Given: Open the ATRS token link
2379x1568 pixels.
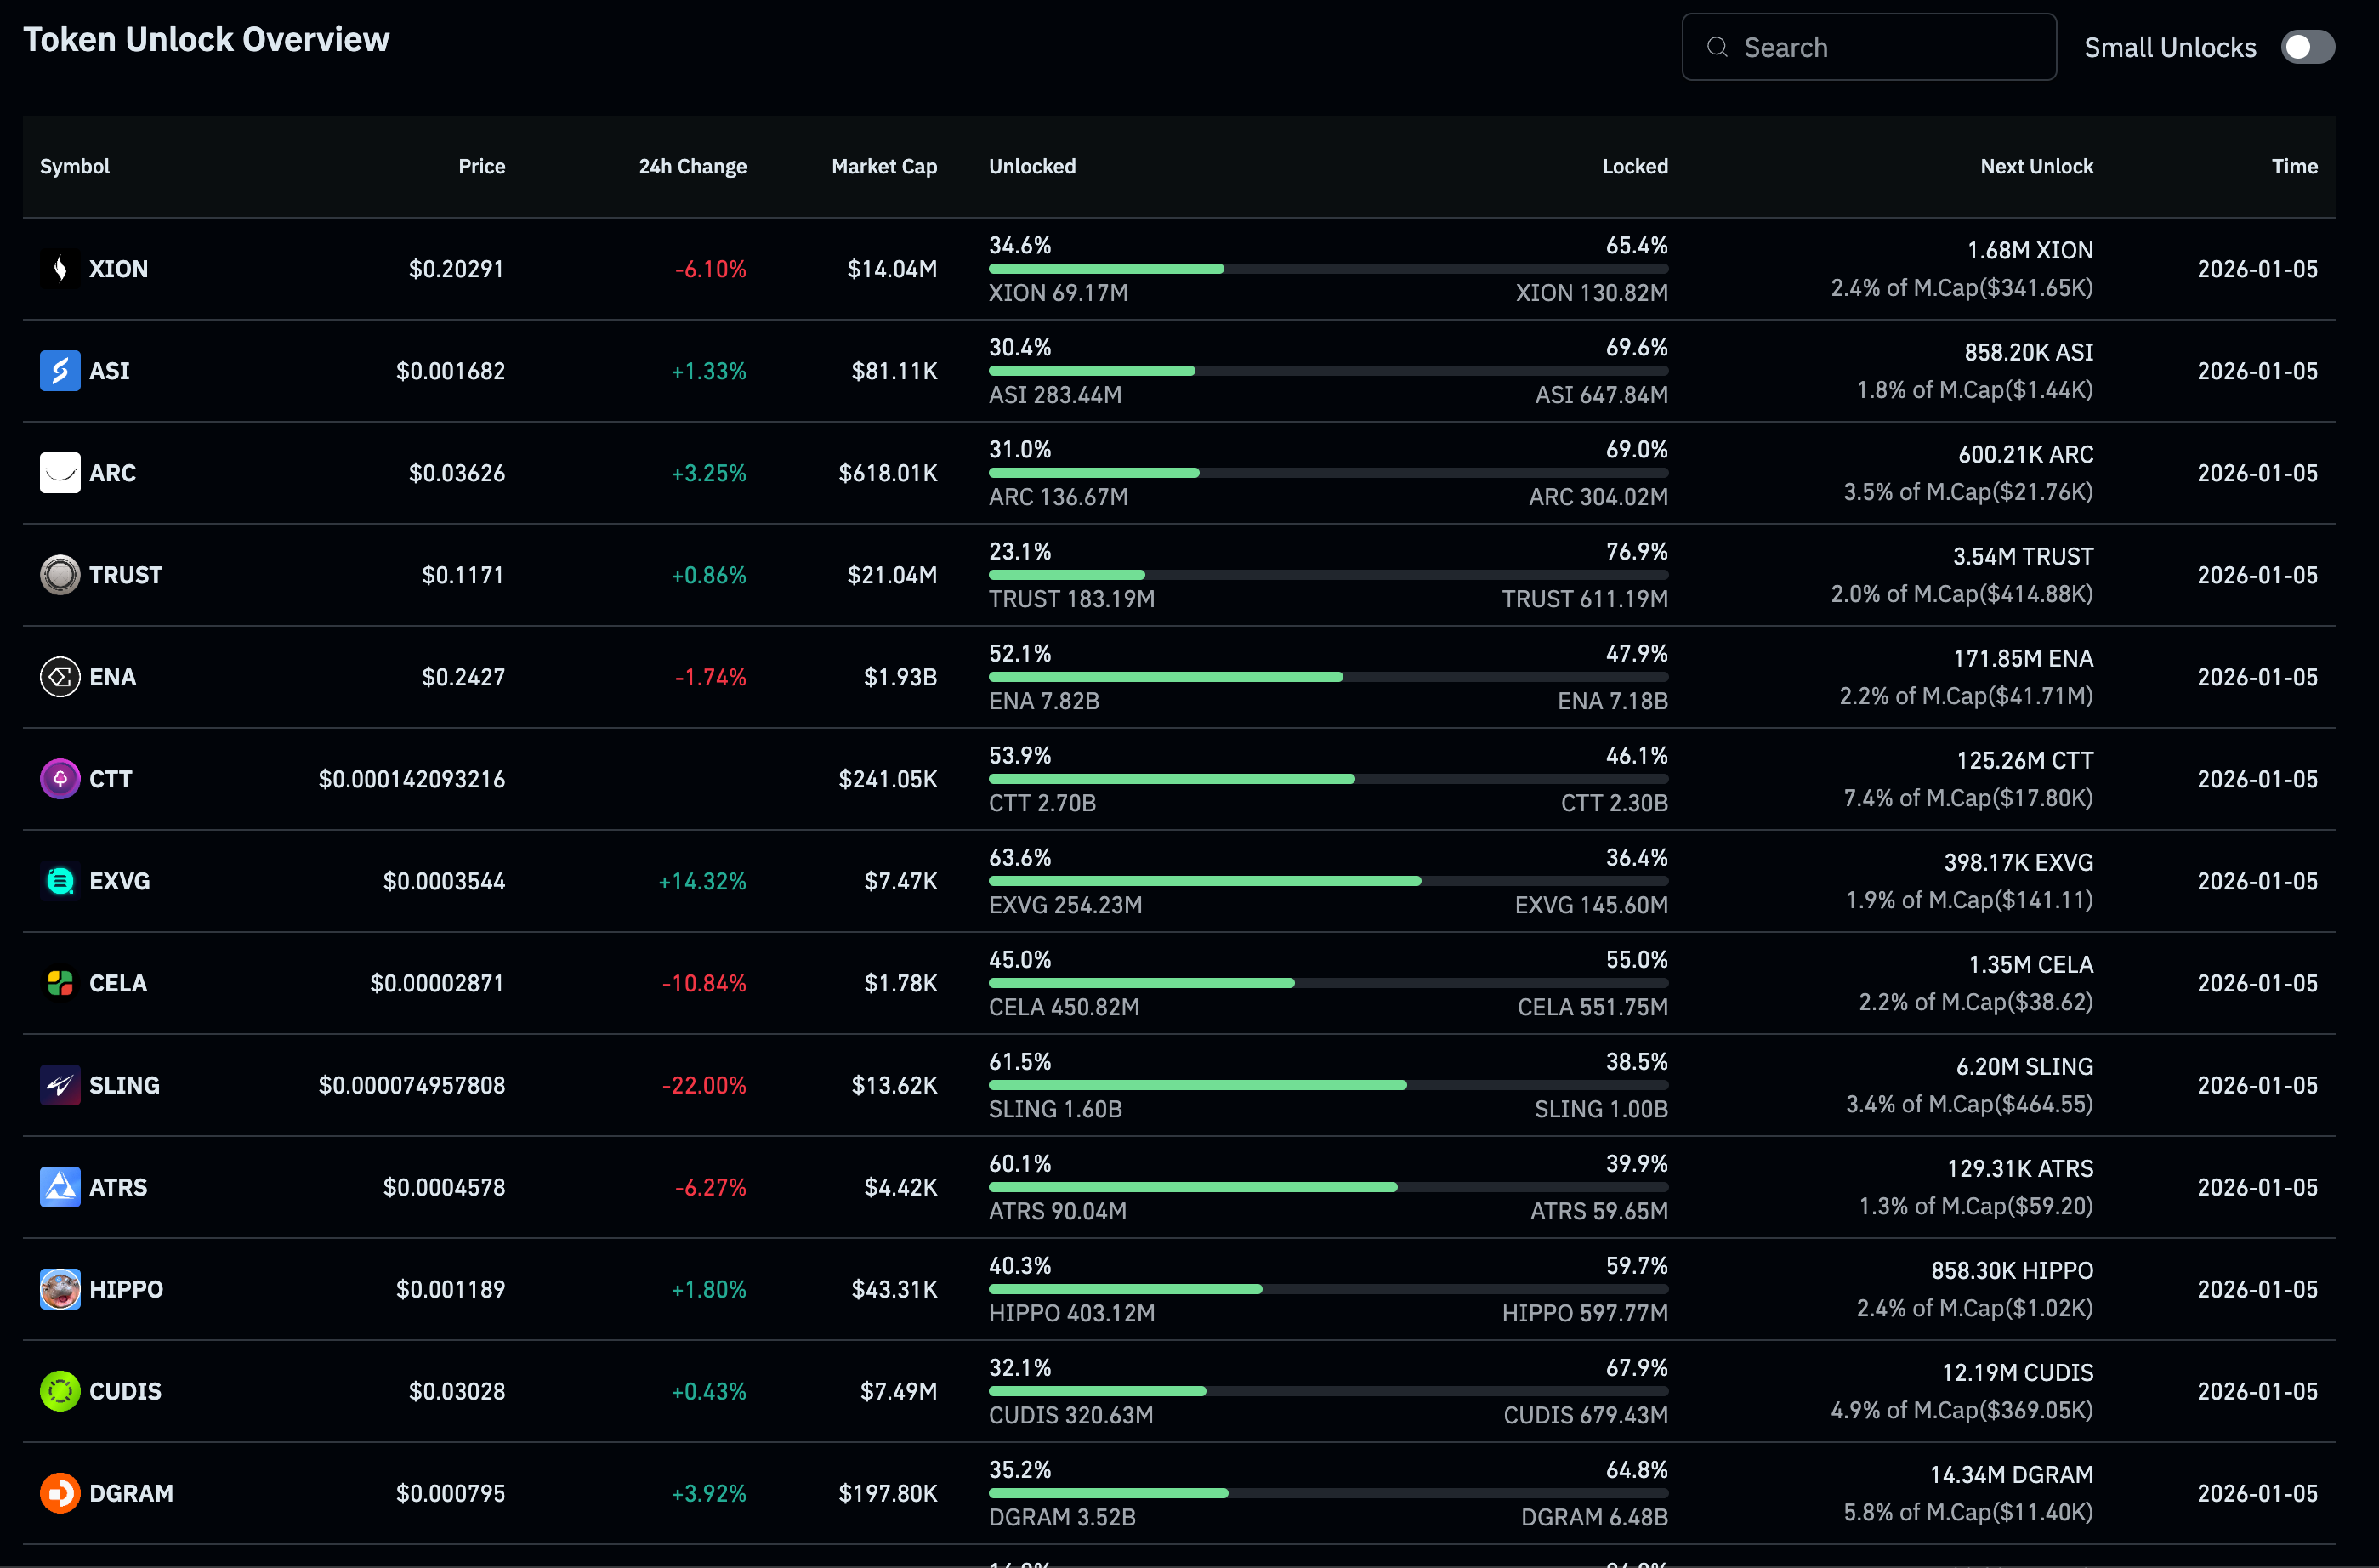Looking at the screenshot, I should pyautogui.click(x=118, y=1187).
